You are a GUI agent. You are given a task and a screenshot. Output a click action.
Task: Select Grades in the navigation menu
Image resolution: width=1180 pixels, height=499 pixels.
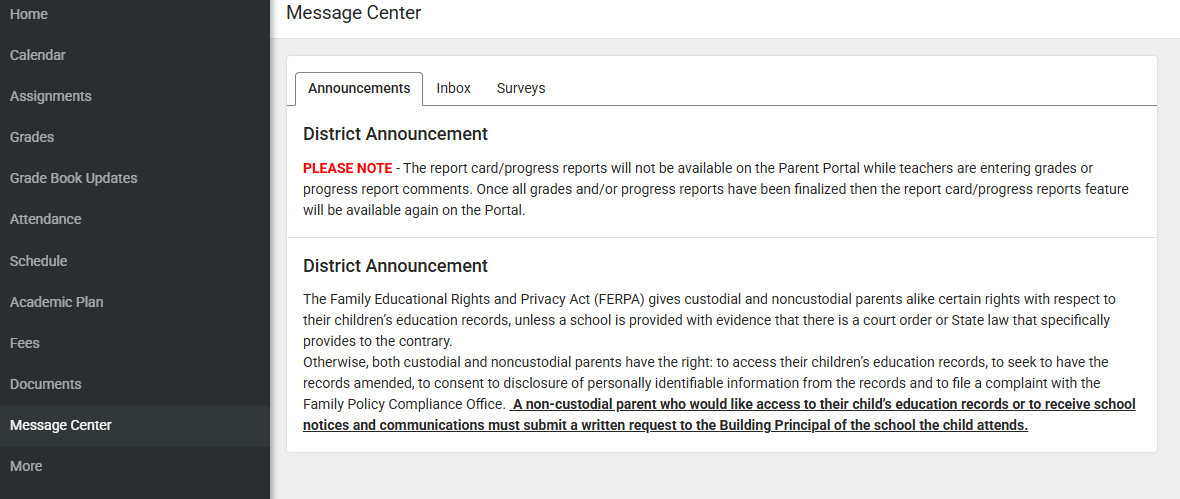click(32, 137)
